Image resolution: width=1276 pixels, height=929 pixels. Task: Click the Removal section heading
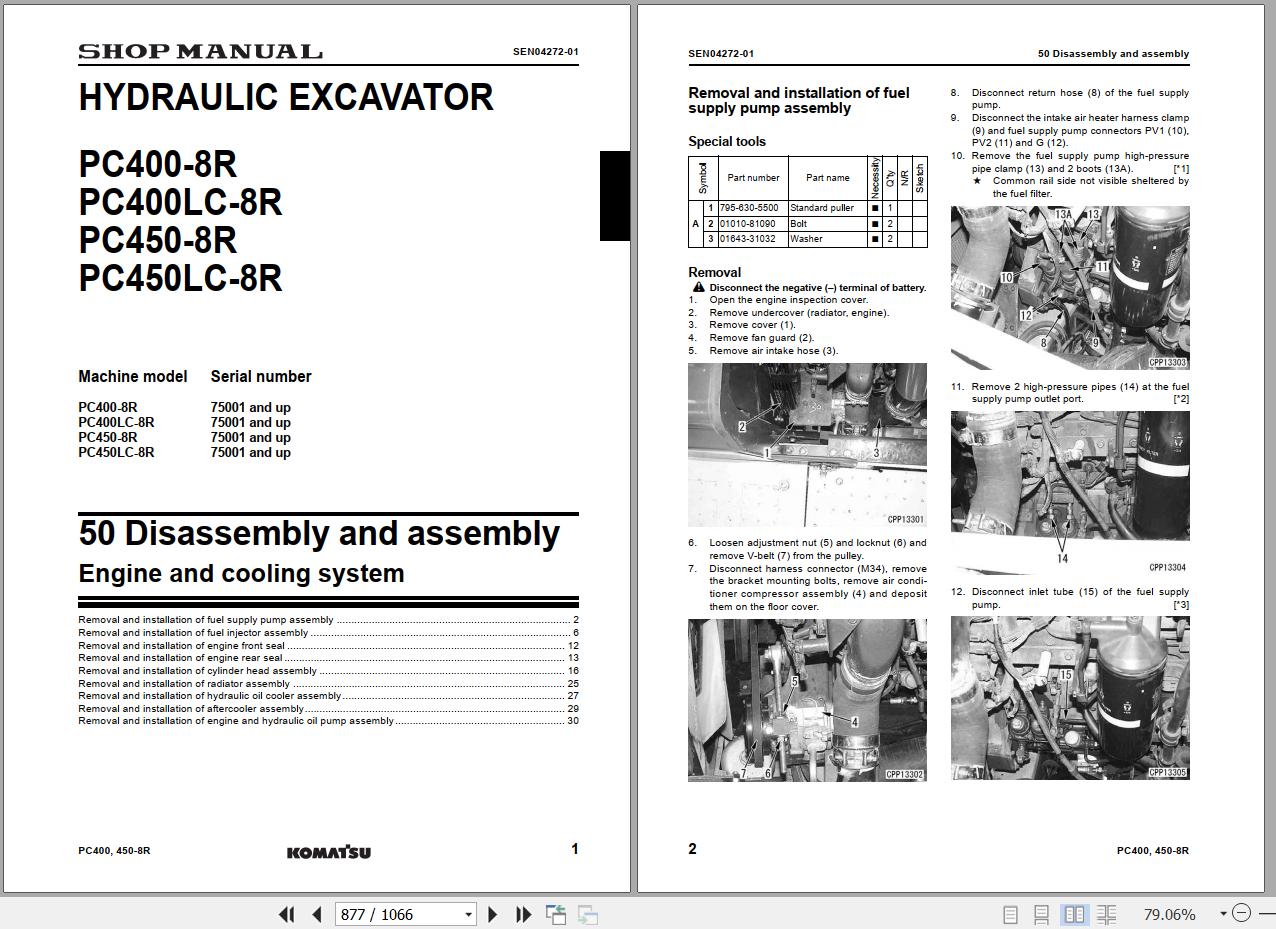coord(714,272)
